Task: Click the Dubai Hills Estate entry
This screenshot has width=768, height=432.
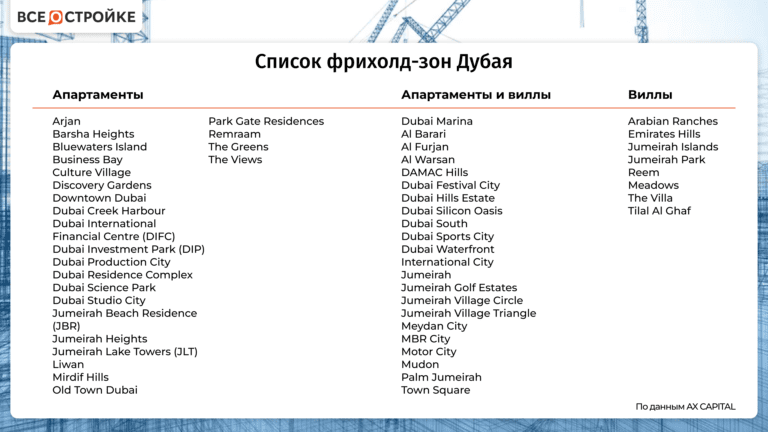Action: pos(448,198)
